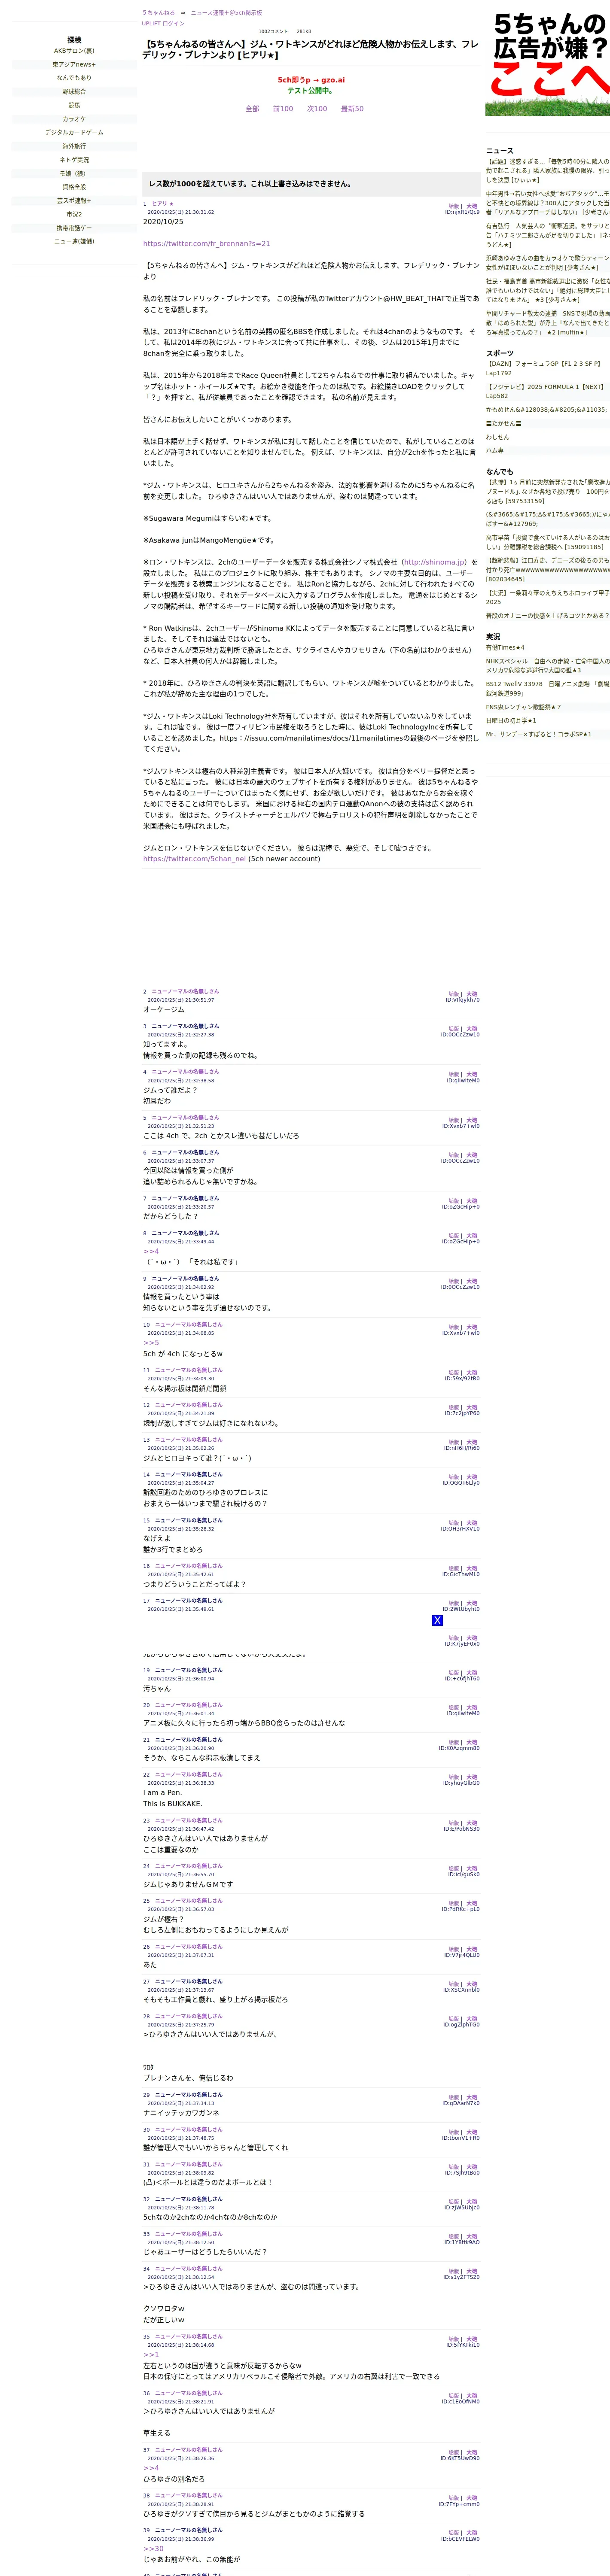Open the twitter.com/5chan_nel link
This screenshot has width=610, height=2576.
pos(194,859)
